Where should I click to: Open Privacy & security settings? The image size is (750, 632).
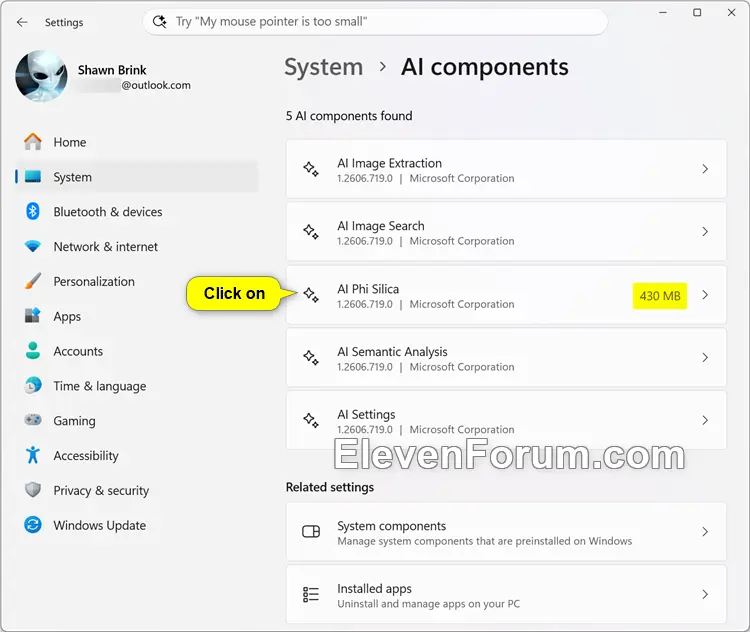tap(136, 490)
